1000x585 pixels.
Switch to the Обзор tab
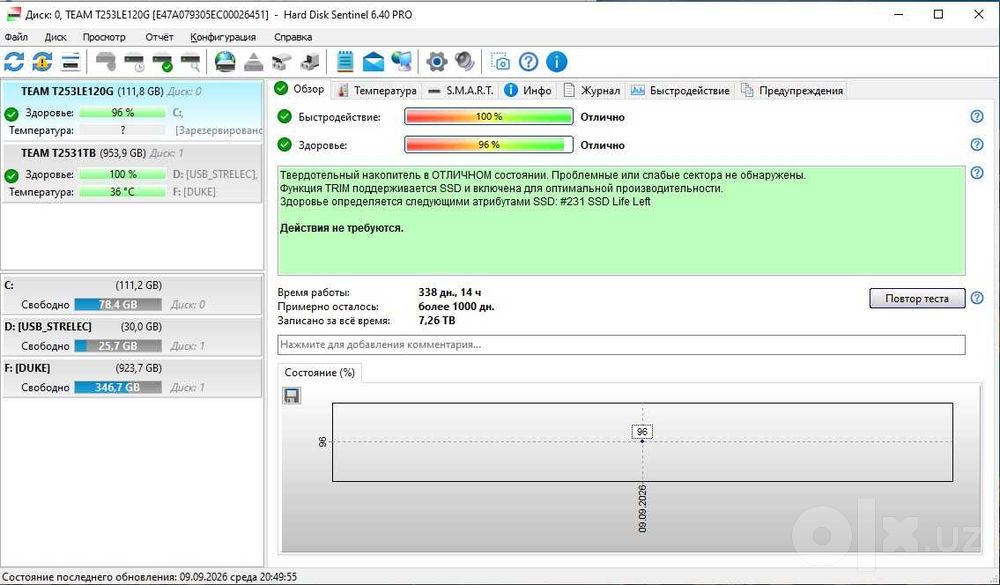click(300, 89)
